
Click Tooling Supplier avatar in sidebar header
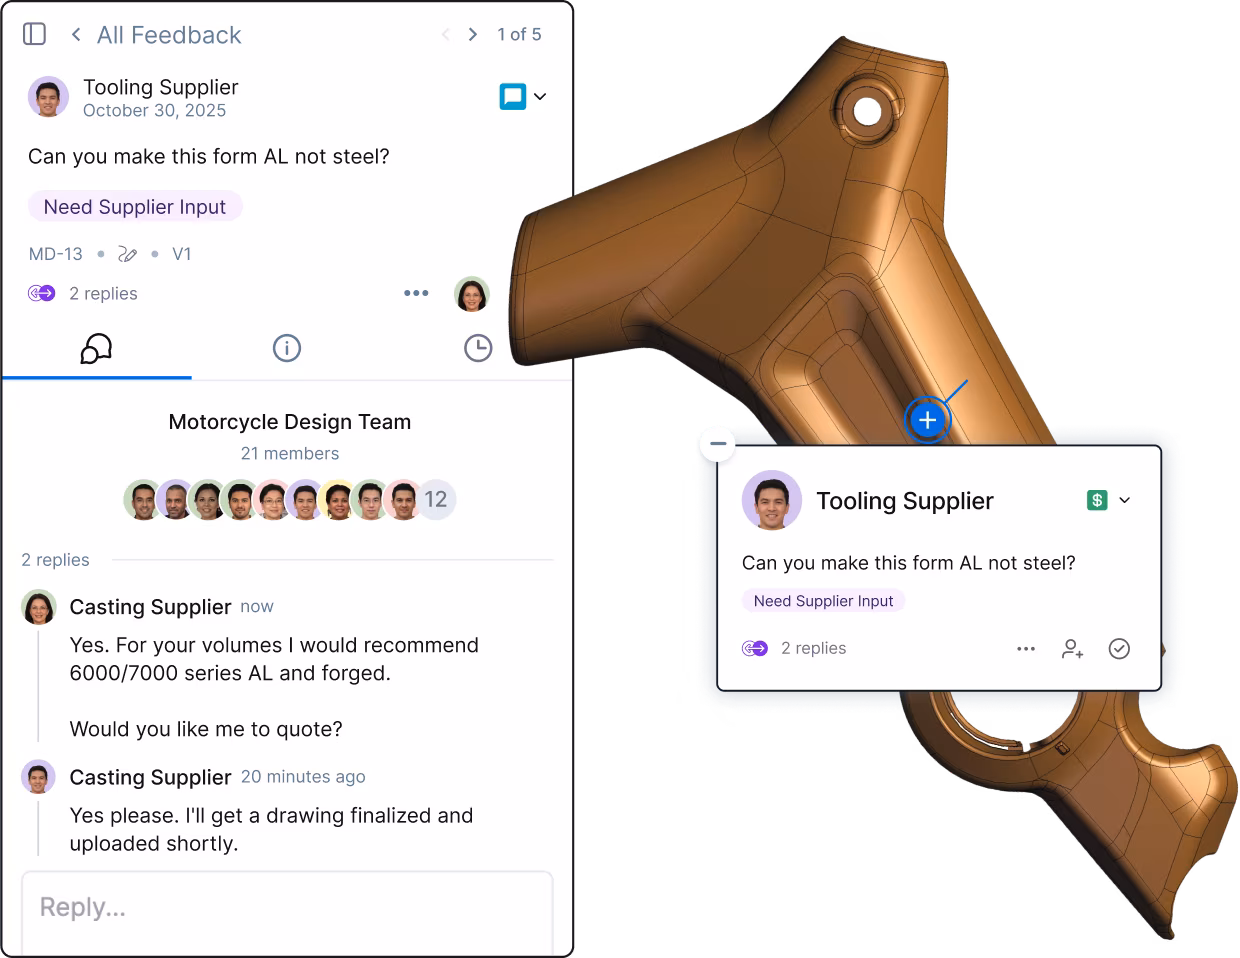(x=48, y=97)
